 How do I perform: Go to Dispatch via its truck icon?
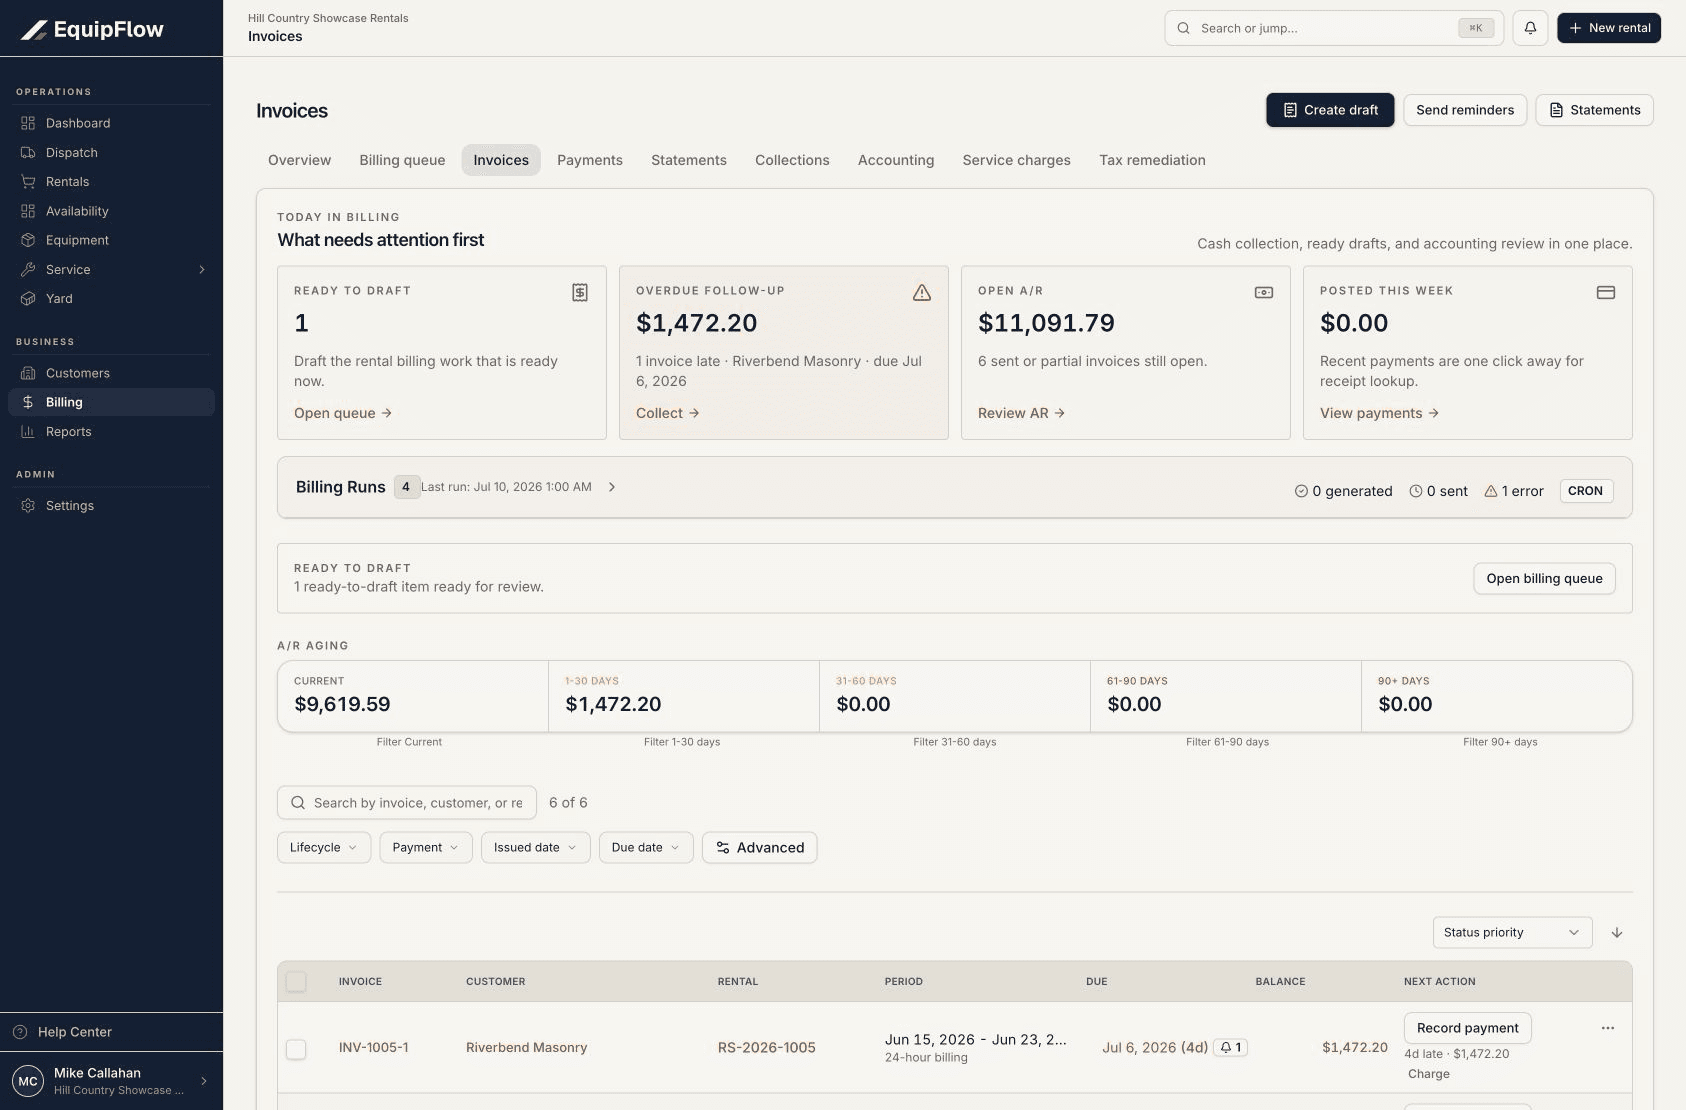[28, 152]
